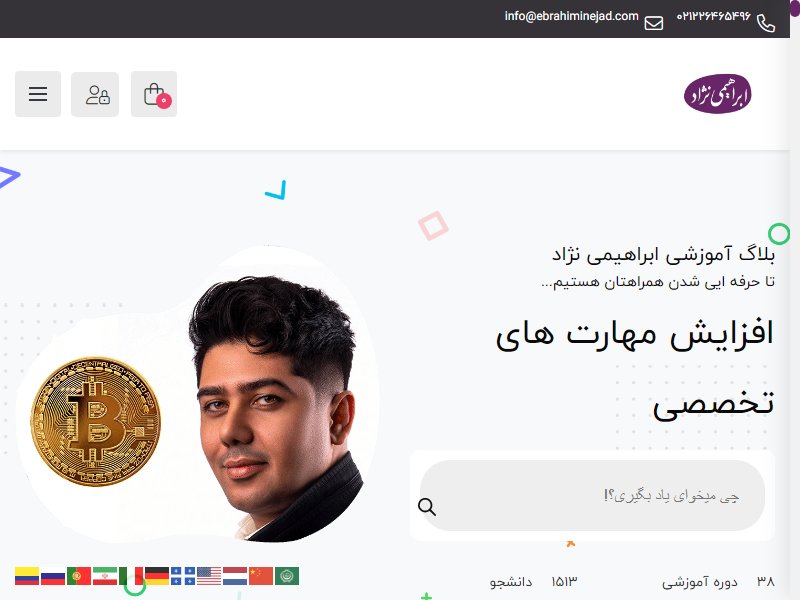Screen dimensions: 800x600
Task: Open the shopping bag cart icon
Action: tap(154, 94)
